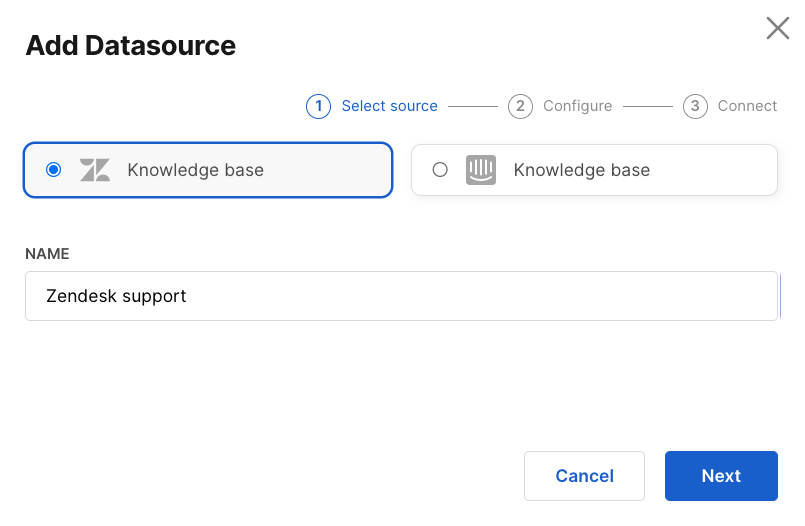The image size is (805, 526).
Task: Focus the Name field containing Zendesk support
Action: pos(401,296)
